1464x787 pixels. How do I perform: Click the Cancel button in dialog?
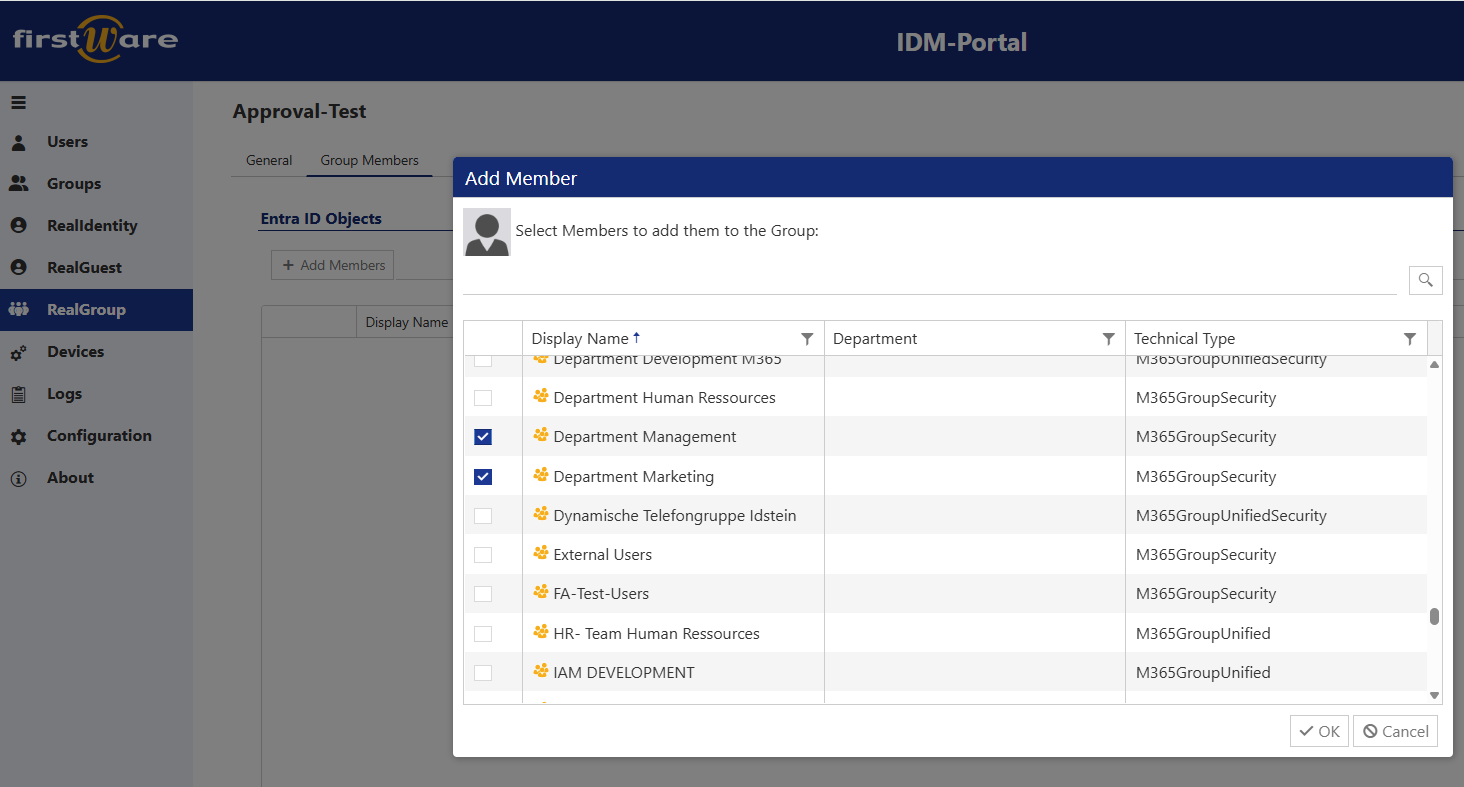1395,731
